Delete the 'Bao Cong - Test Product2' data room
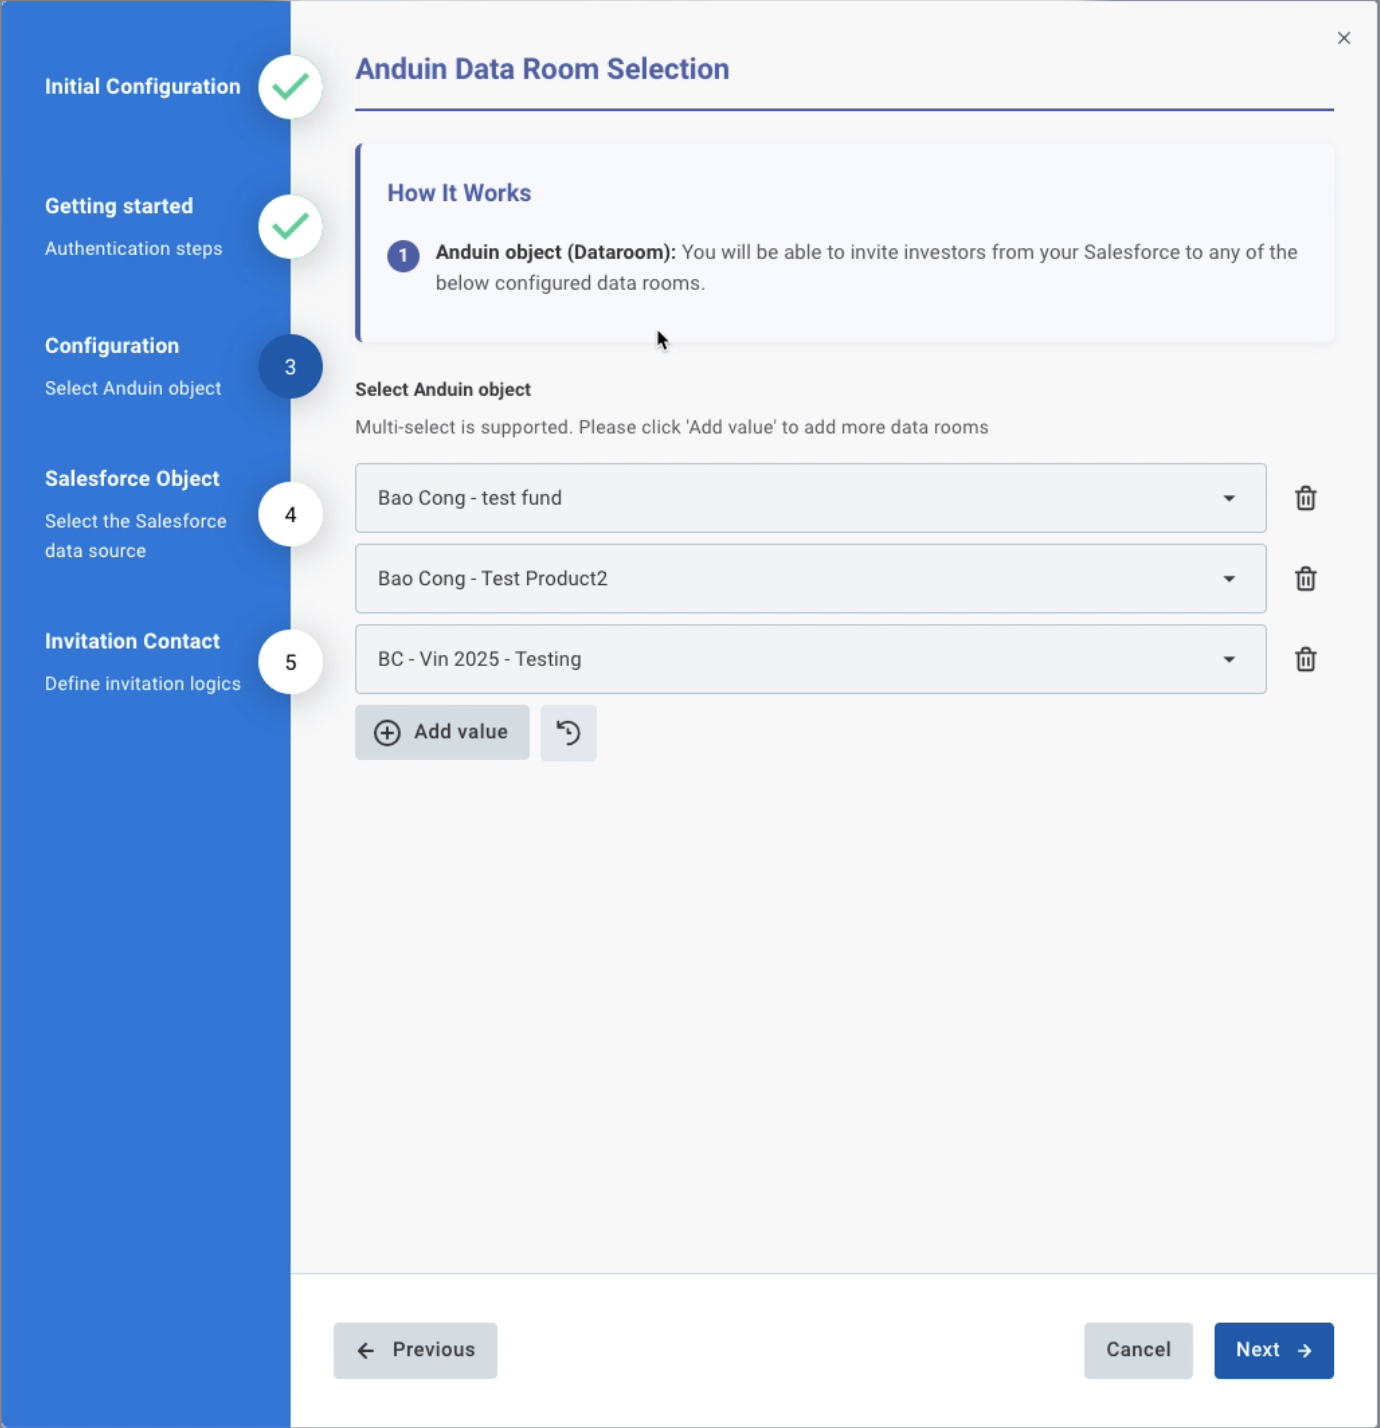1380x1428 pixels. (1305, 579)
